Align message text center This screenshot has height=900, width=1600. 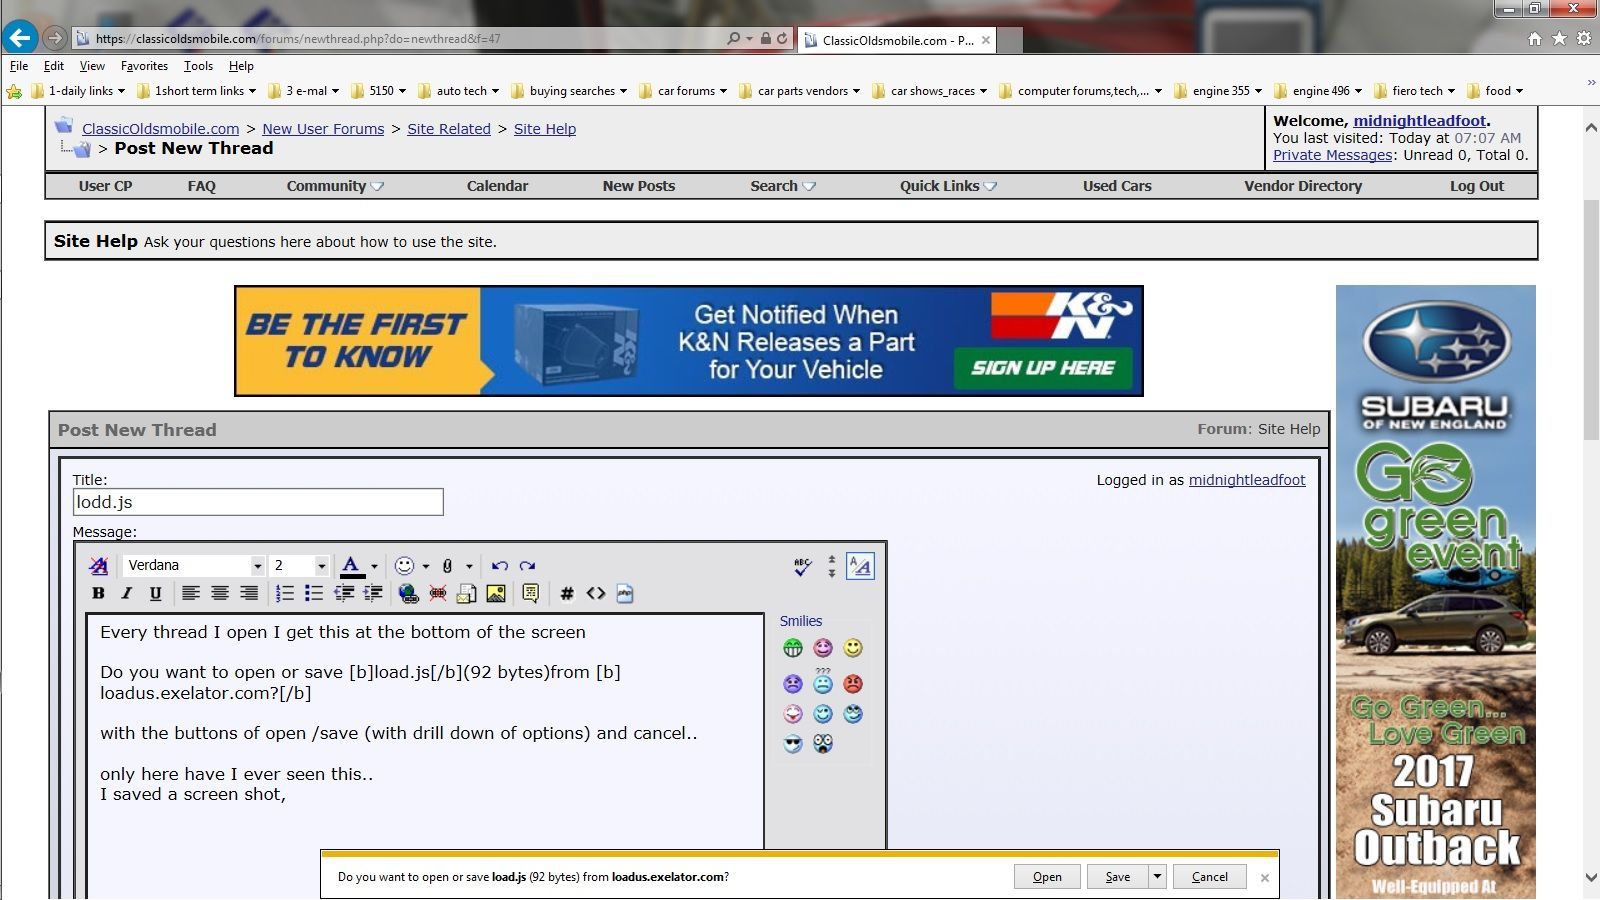click(219, 593)
